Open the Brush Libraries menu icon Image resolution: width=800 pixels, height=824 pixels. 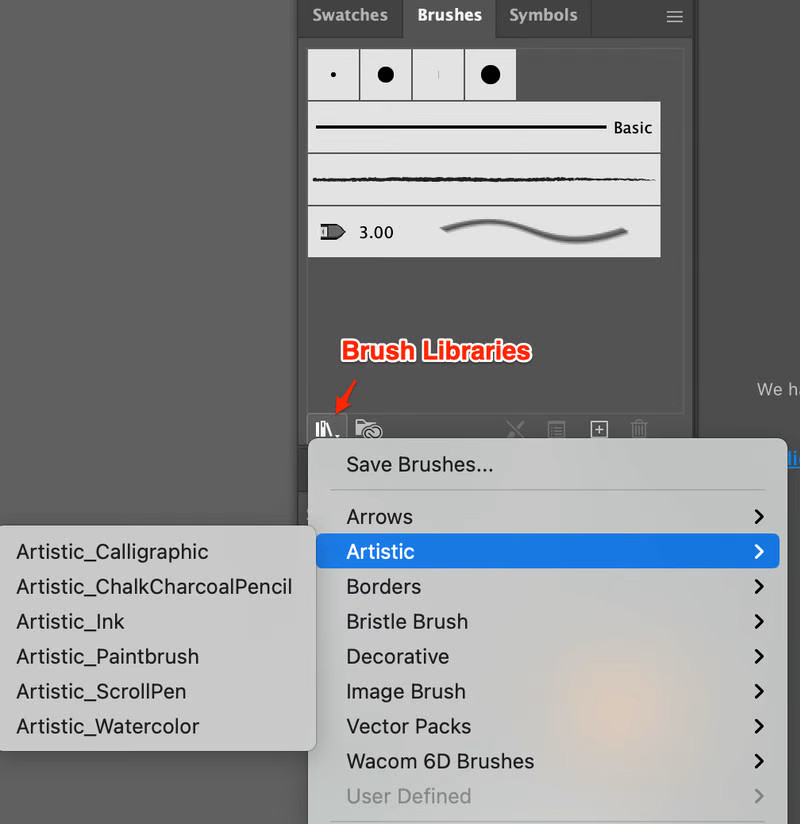click(x=327, y=430)
